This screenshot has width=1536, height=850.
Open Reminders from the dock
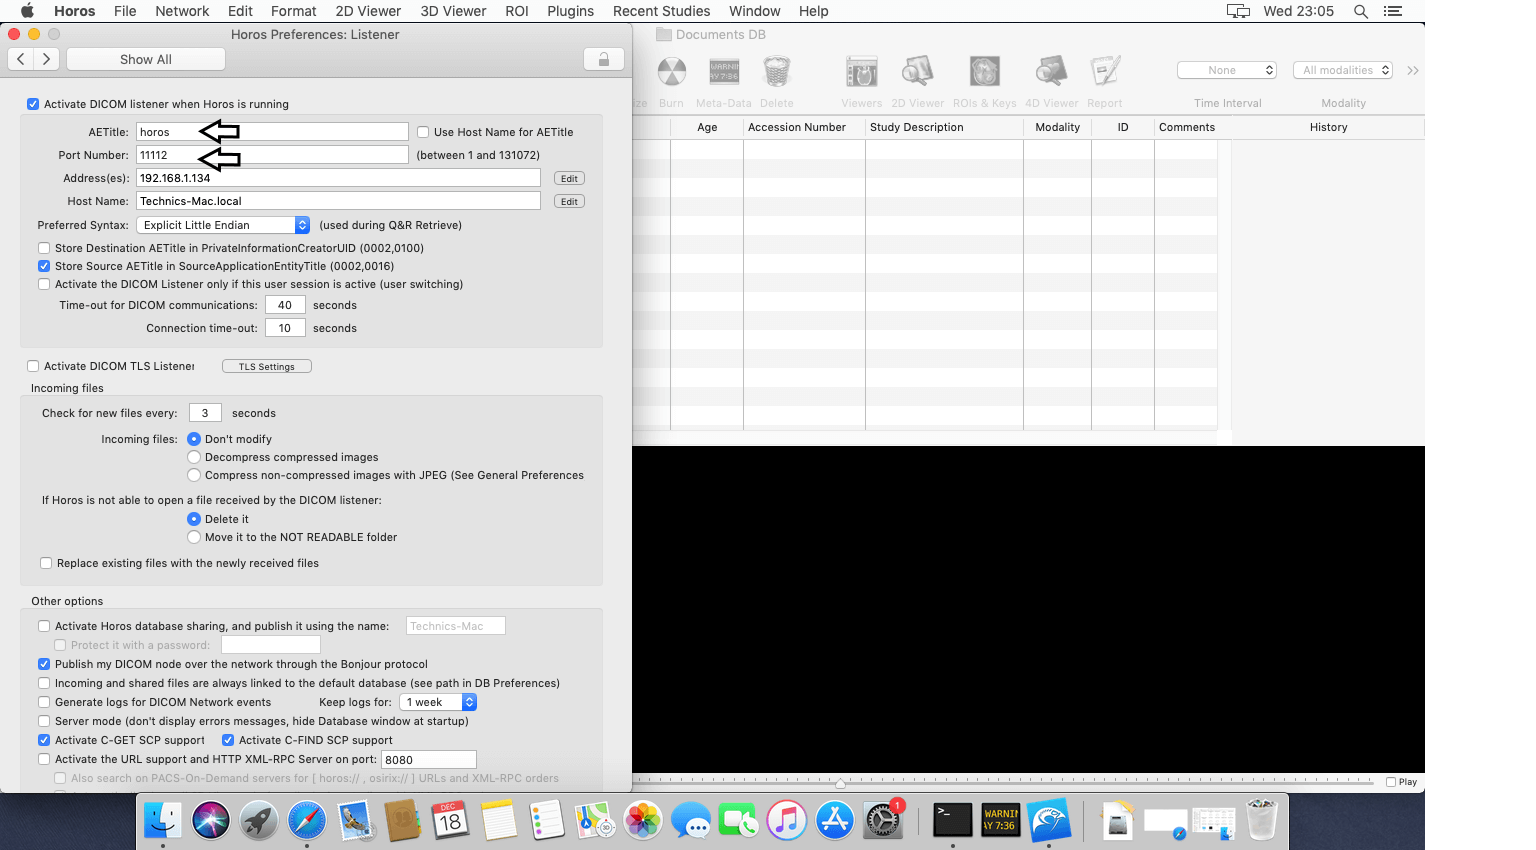pos(547,821)
